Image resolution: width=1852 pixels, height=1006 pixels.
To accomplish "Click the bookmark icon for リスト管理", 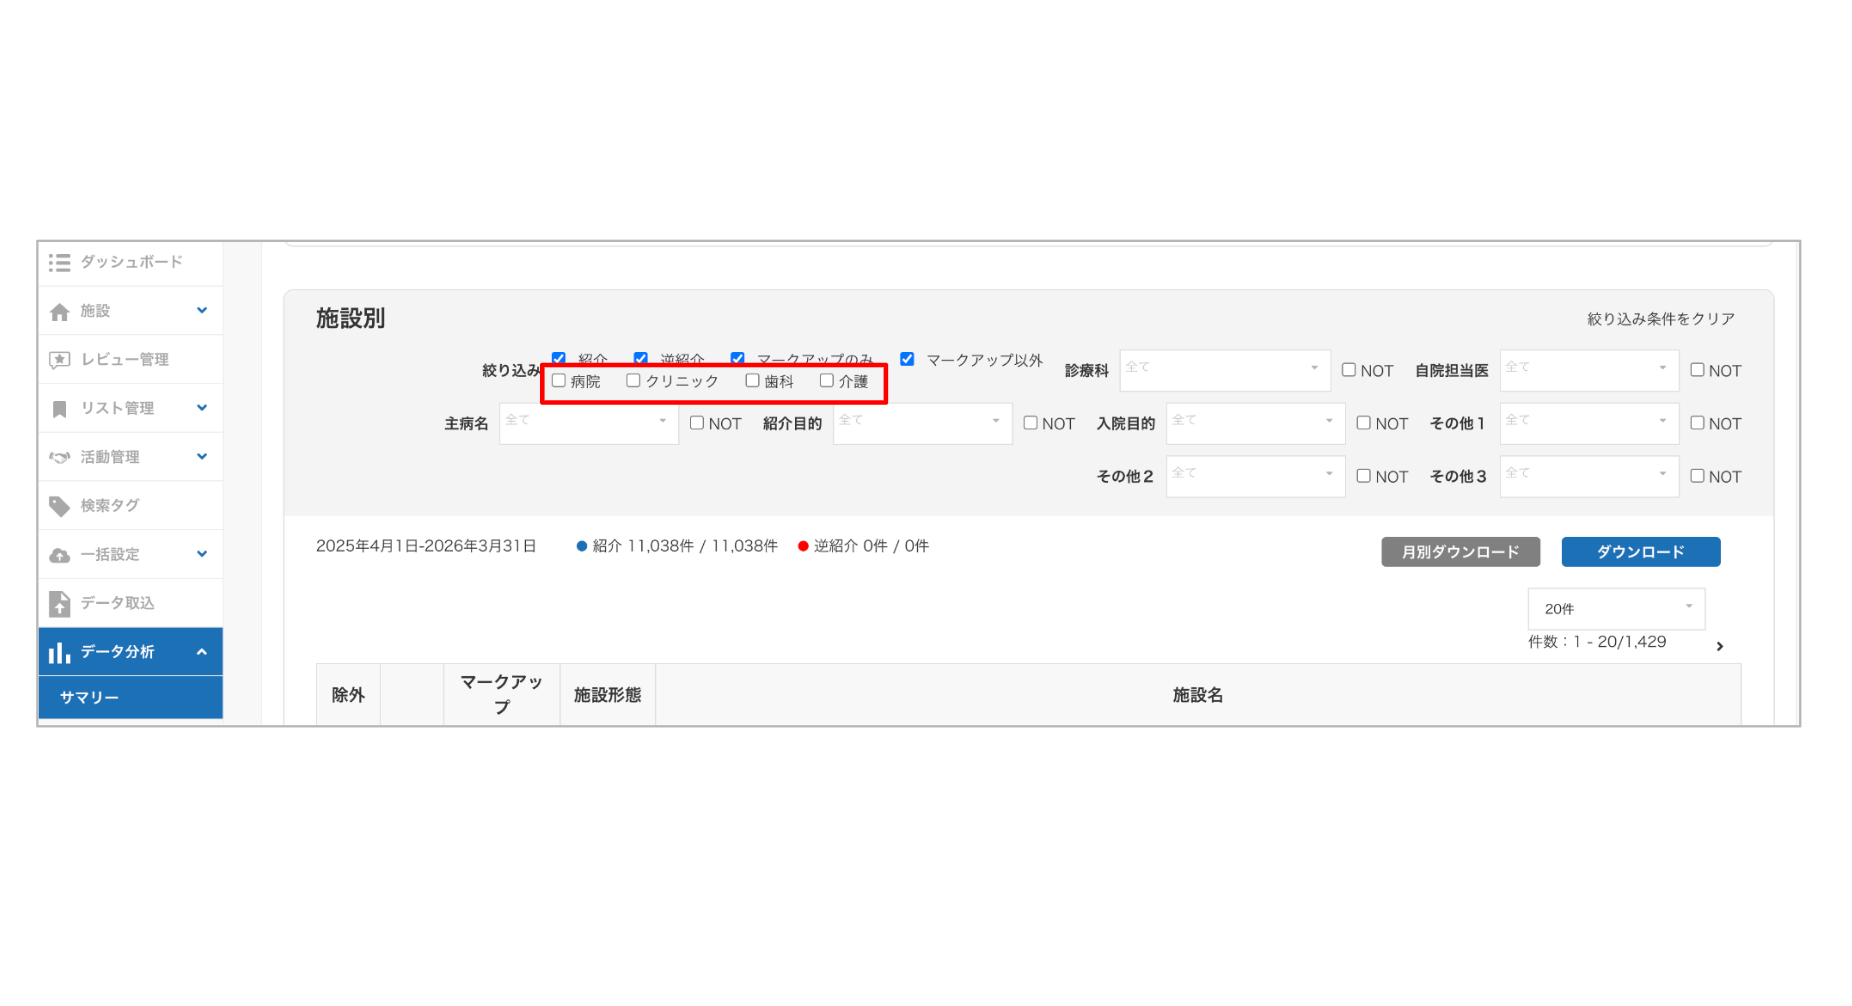I will click(x=59, y=408).
